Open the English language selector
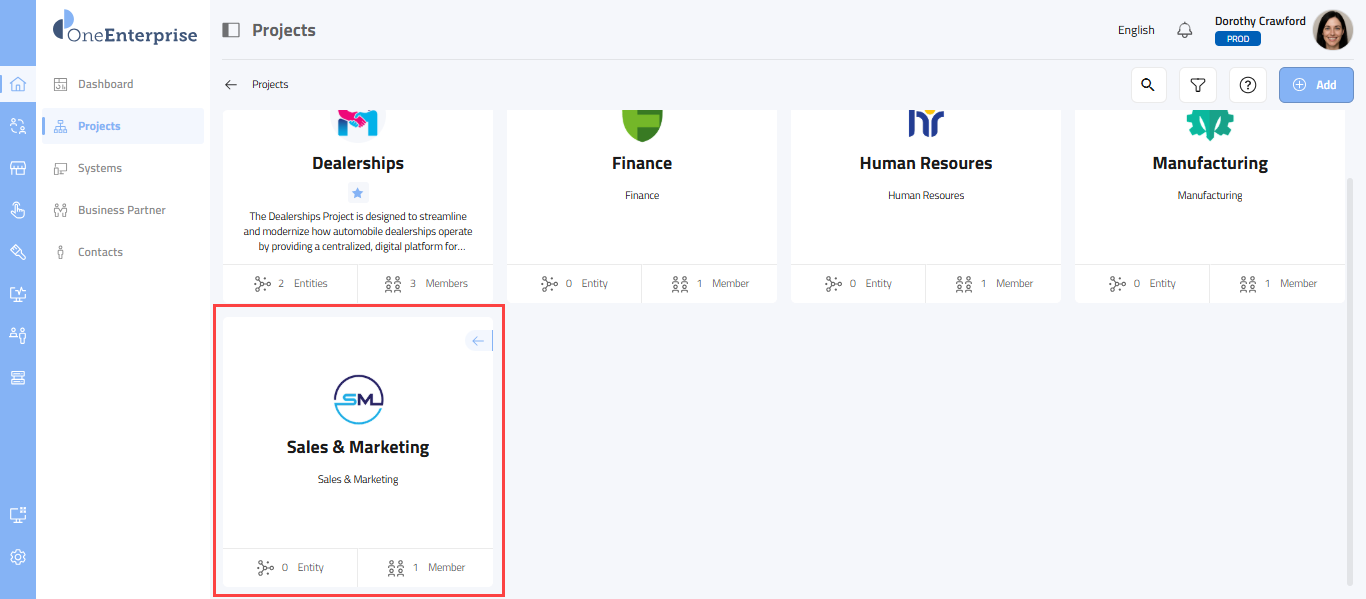This screenshot has width=1366, height=599. point(1136,30)
